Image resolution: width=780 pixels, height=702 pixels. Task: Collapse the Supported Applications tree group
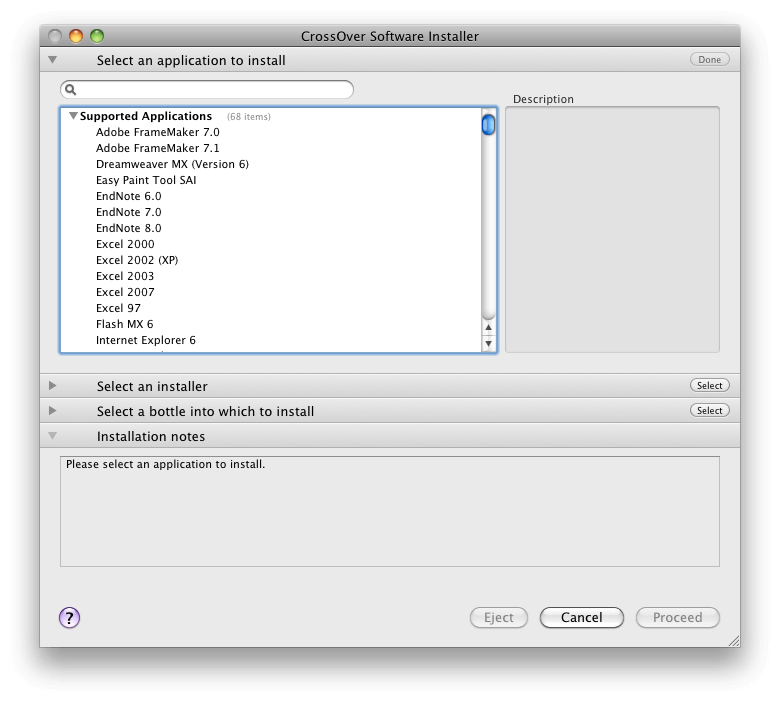(x=73, y=116)
